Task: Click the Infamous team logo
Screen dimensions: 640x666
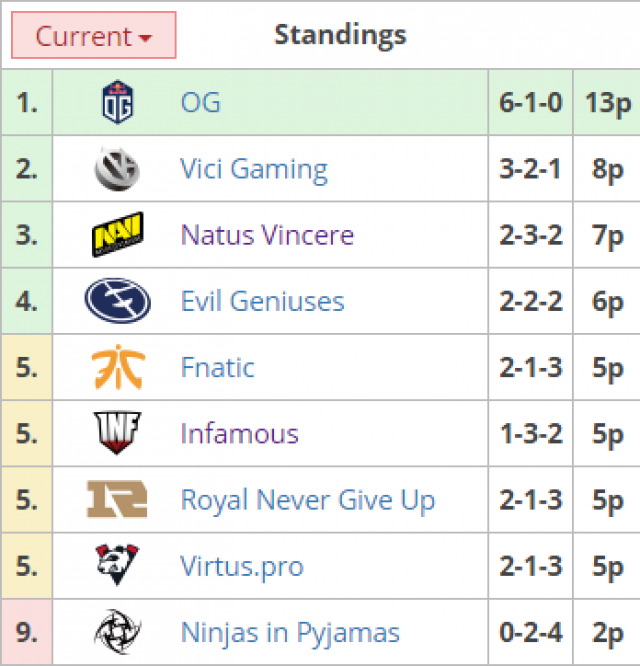Action: coord(118,433)
